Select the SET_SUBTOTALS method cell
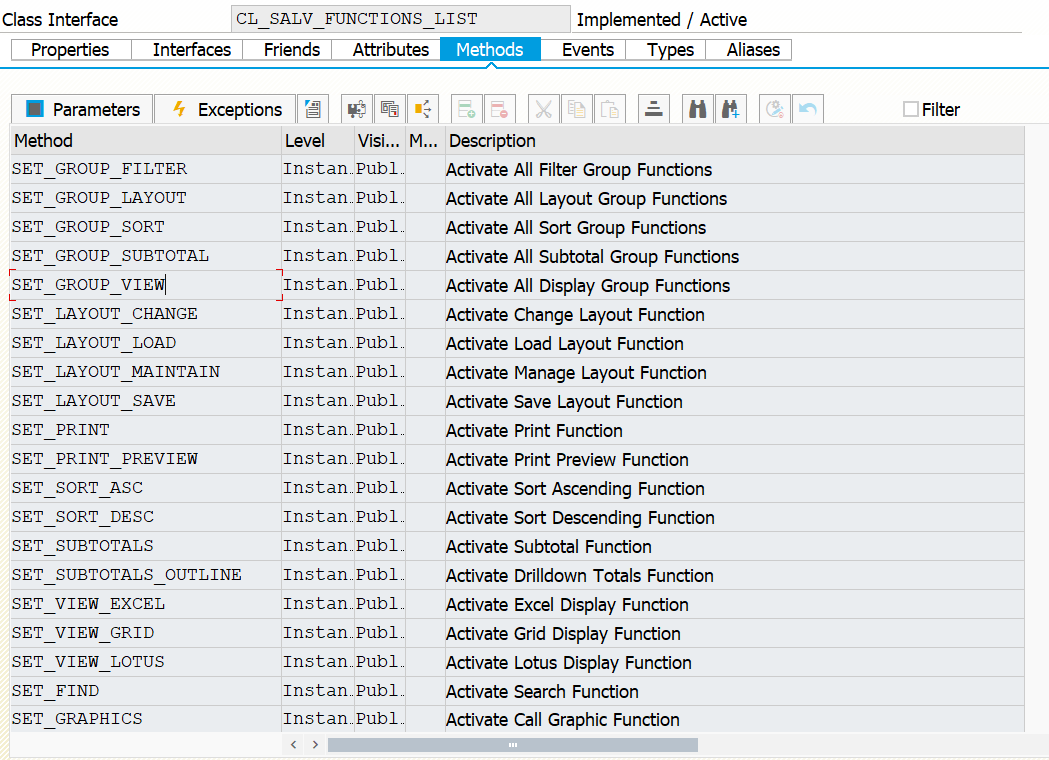Viewport: 1049px width, 760px height. pos(146,546)
